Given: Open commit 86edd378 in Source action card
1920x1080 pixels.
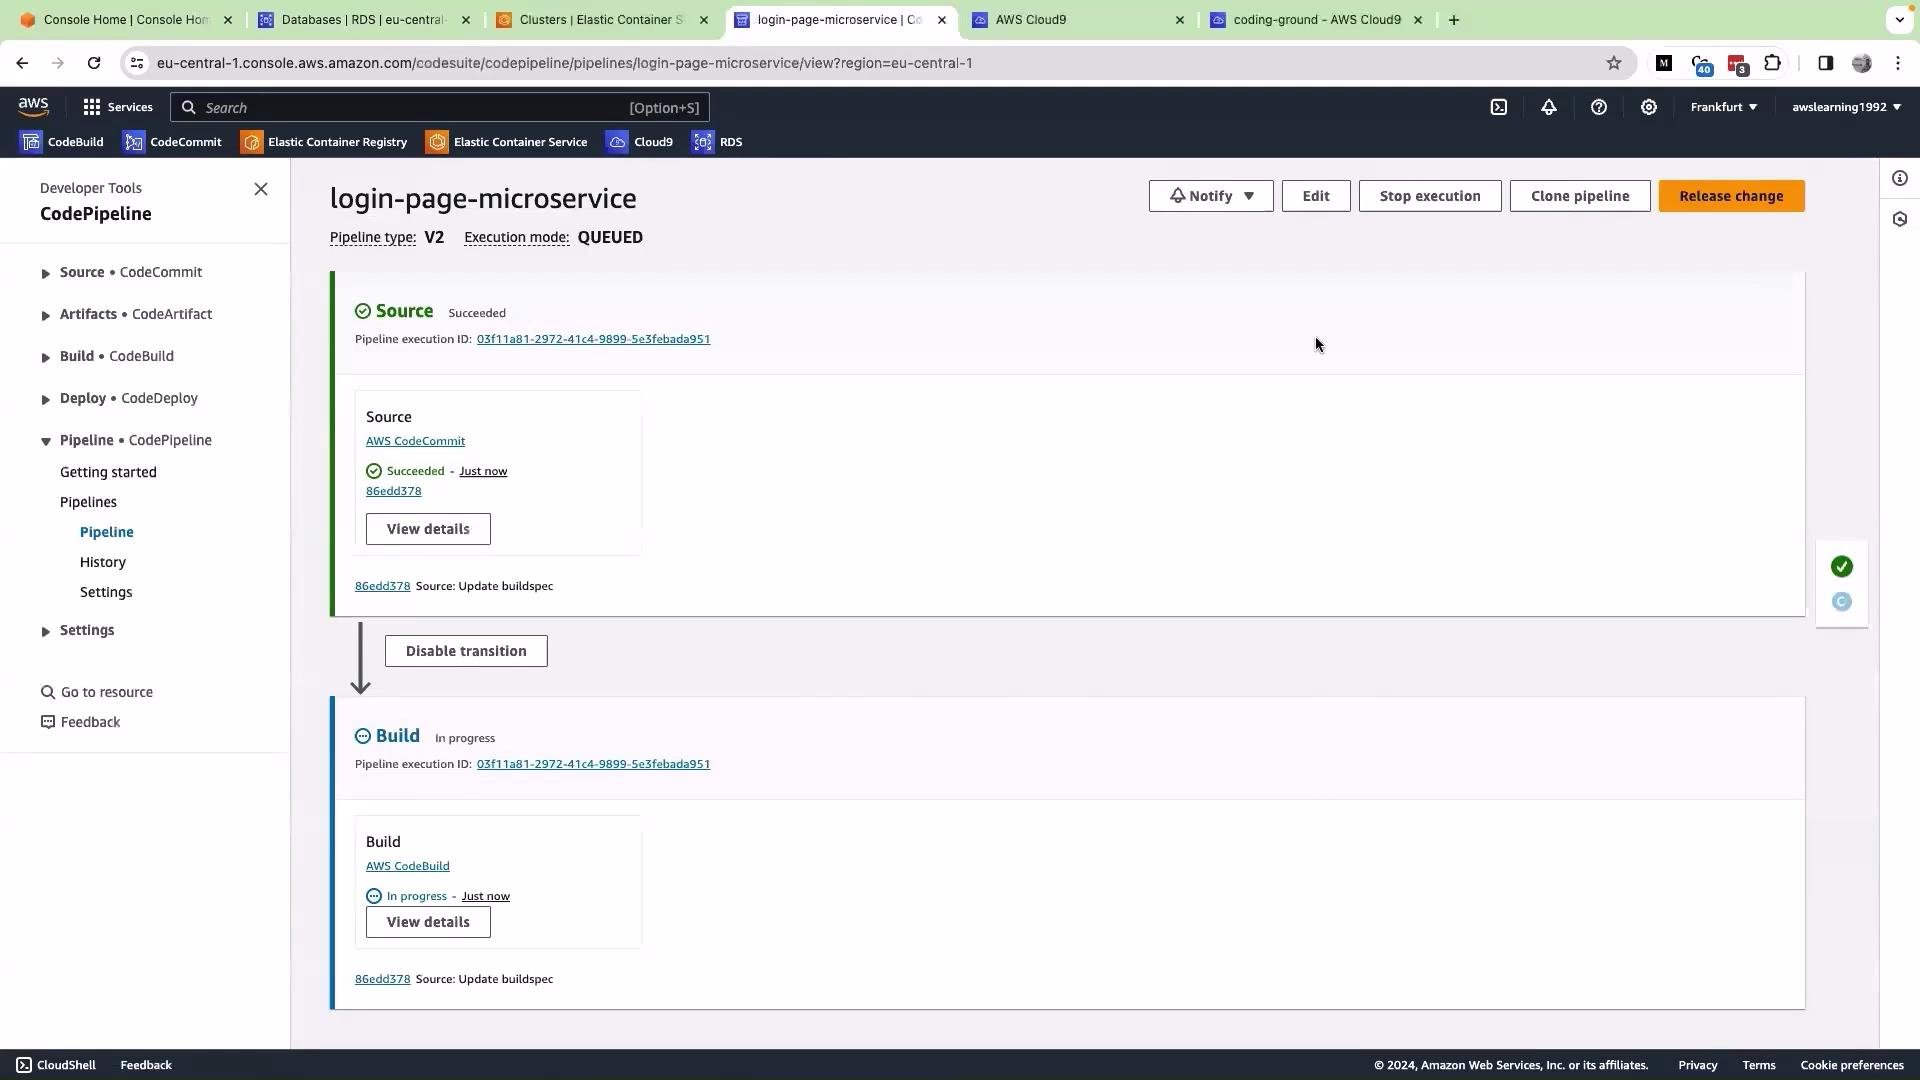Looking at the screenshot, I should [x=393, y=491].
